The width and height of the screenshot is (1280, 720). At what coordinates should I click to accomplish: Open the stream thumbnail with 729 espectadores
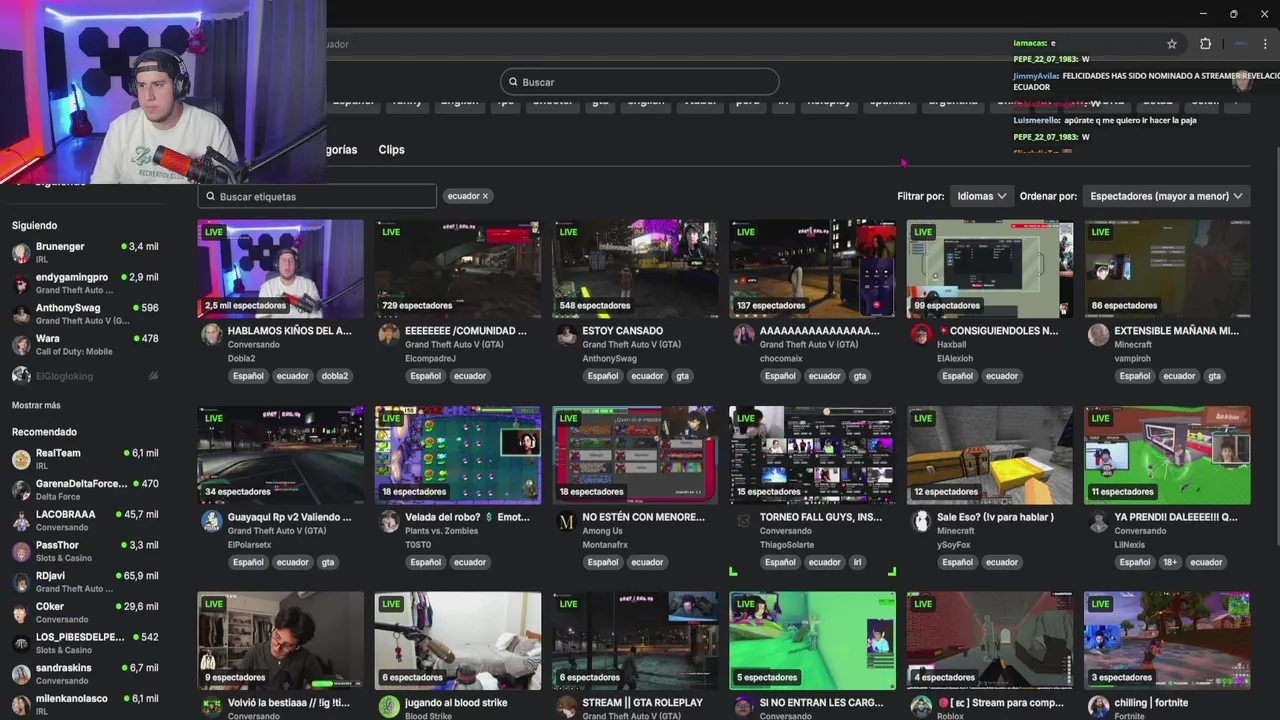coord(458,268)
